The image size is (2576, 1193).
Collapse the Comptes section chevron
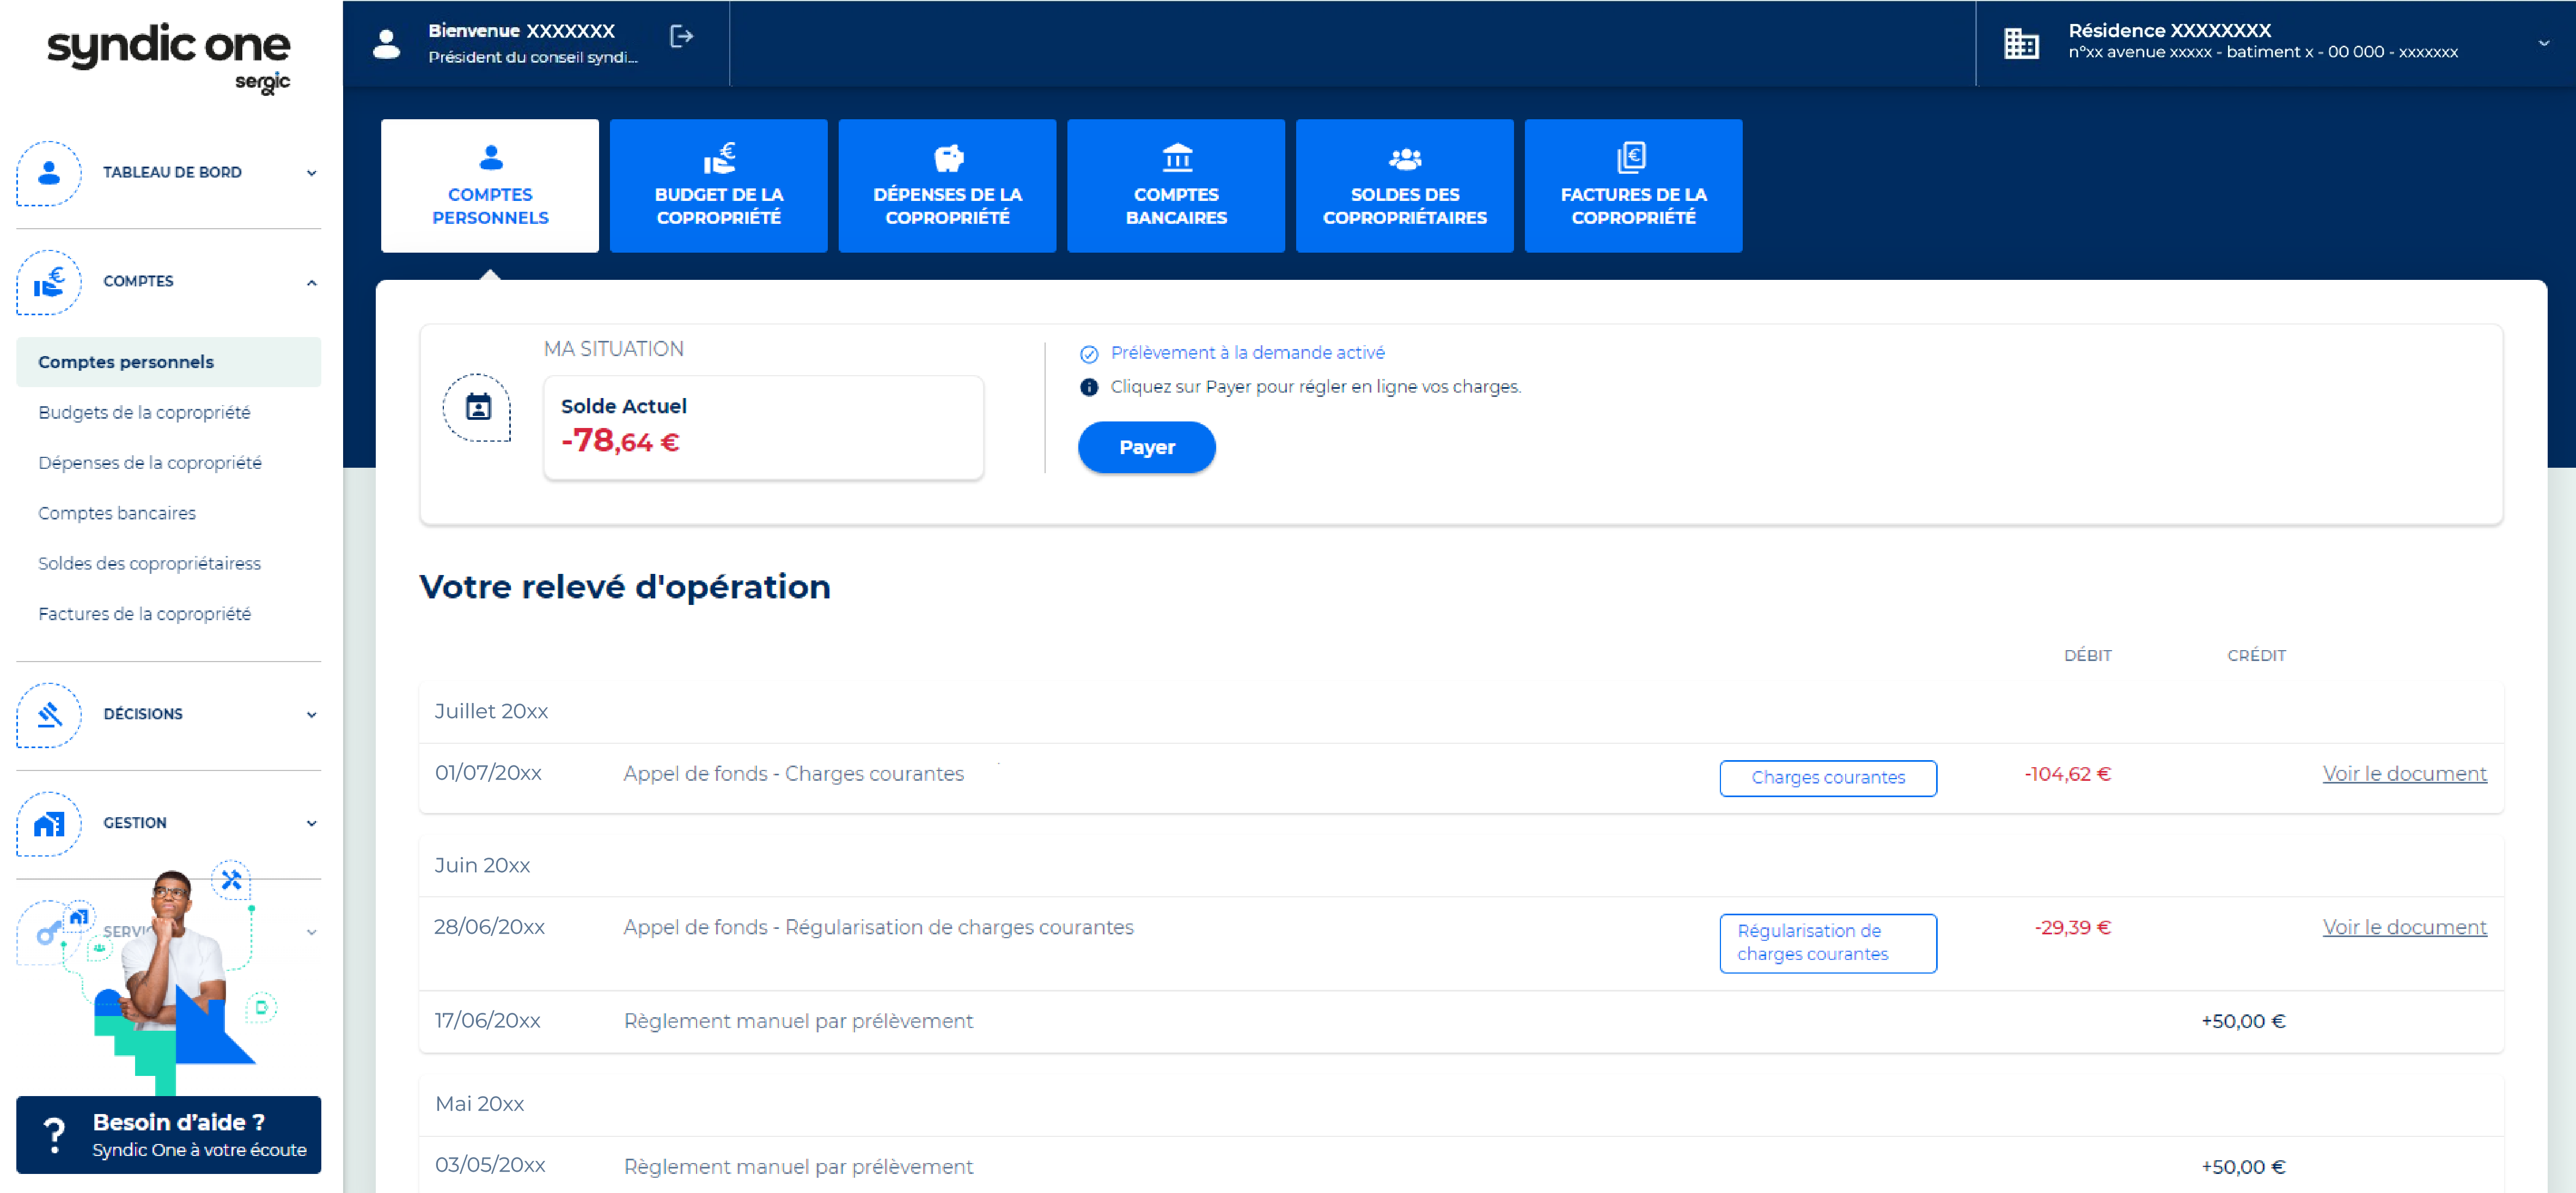pos(311,282)
